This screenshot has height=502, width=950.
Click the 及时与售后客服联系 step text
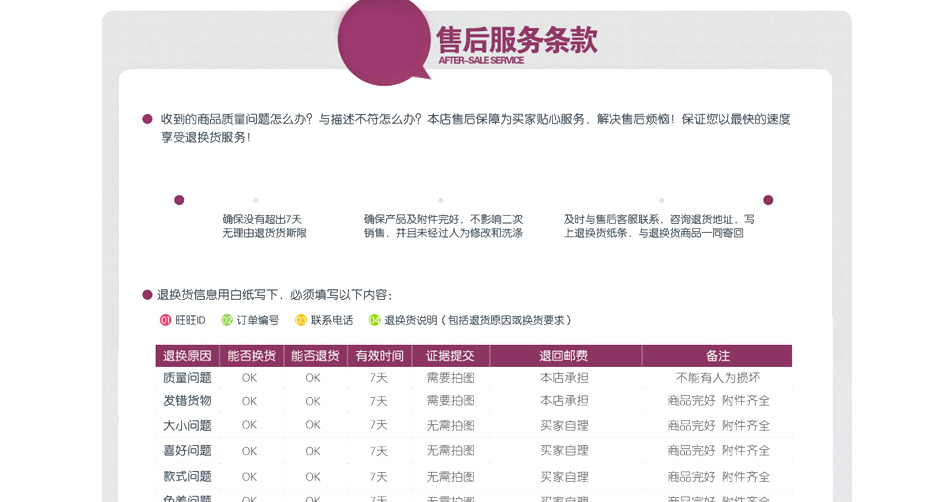click(x=659, y=226)
